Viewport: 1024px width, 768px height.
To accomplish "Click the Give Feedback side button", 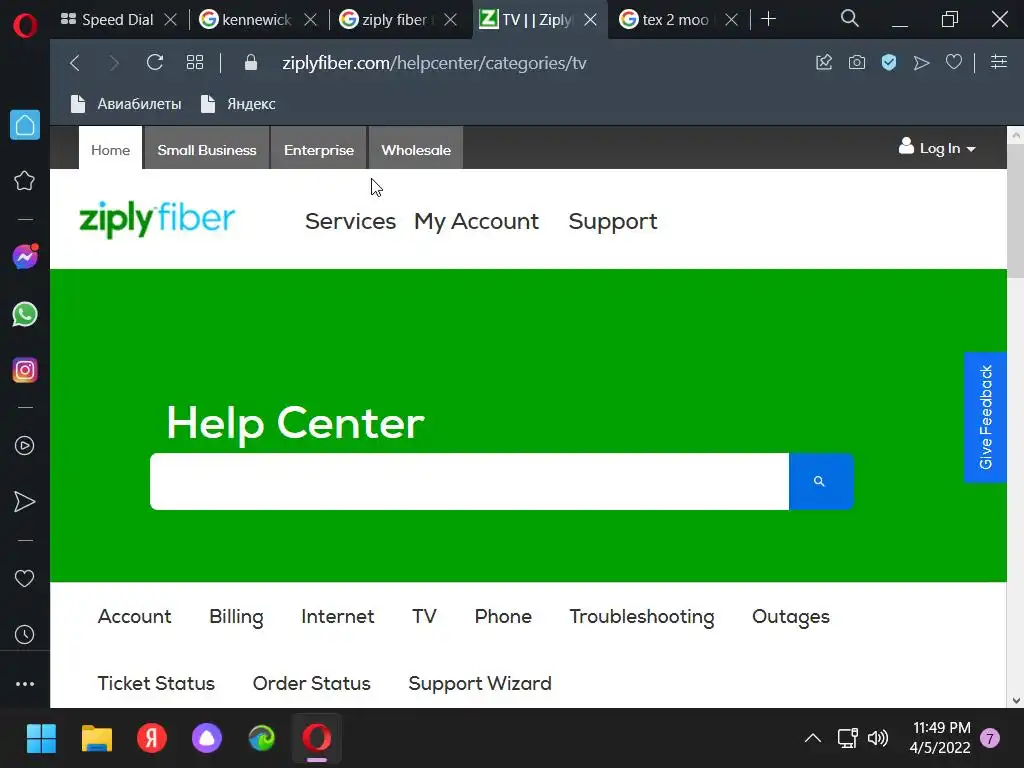I will [985, 417].
